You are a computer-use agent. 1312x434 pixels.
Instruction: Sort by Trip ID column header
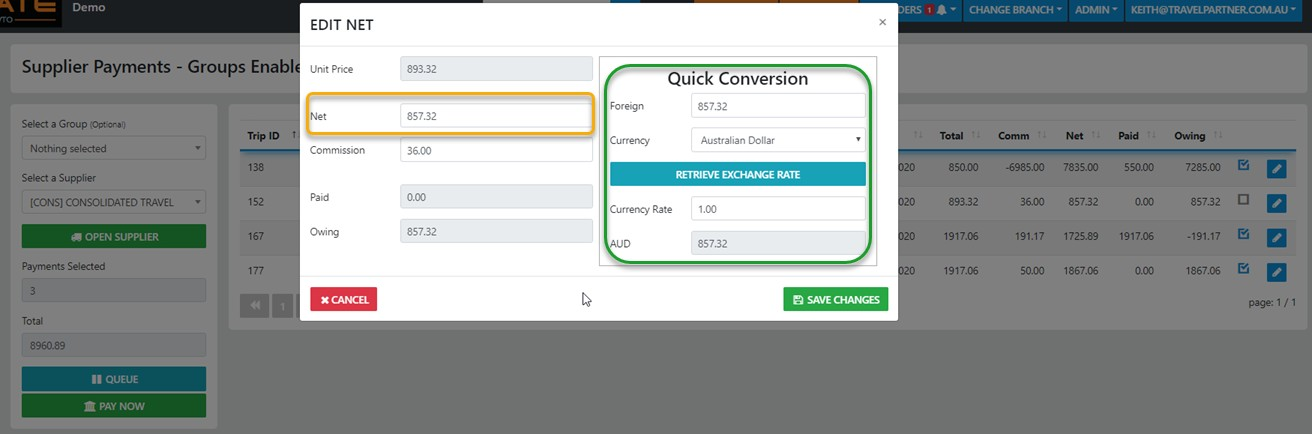[x=264, y=136]
